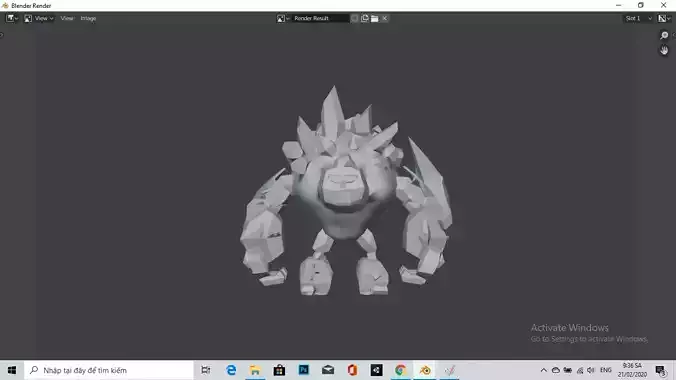Open the taskbar clock showing 21/02/2020
Image resolution: width=676 pixels, height=380 pixels.
pyautogui.click(x=632, y=370)
